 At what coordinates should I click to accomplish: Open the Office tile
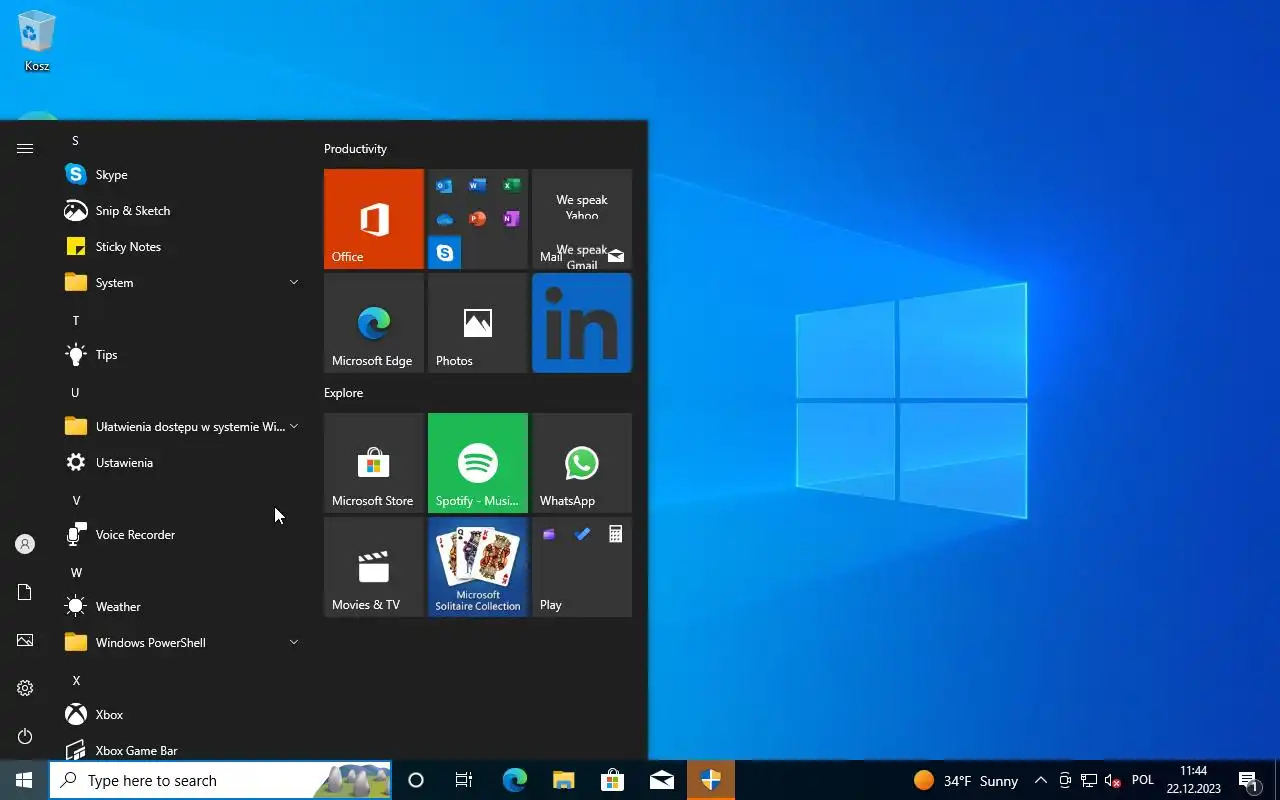click(x=374, y=219)
